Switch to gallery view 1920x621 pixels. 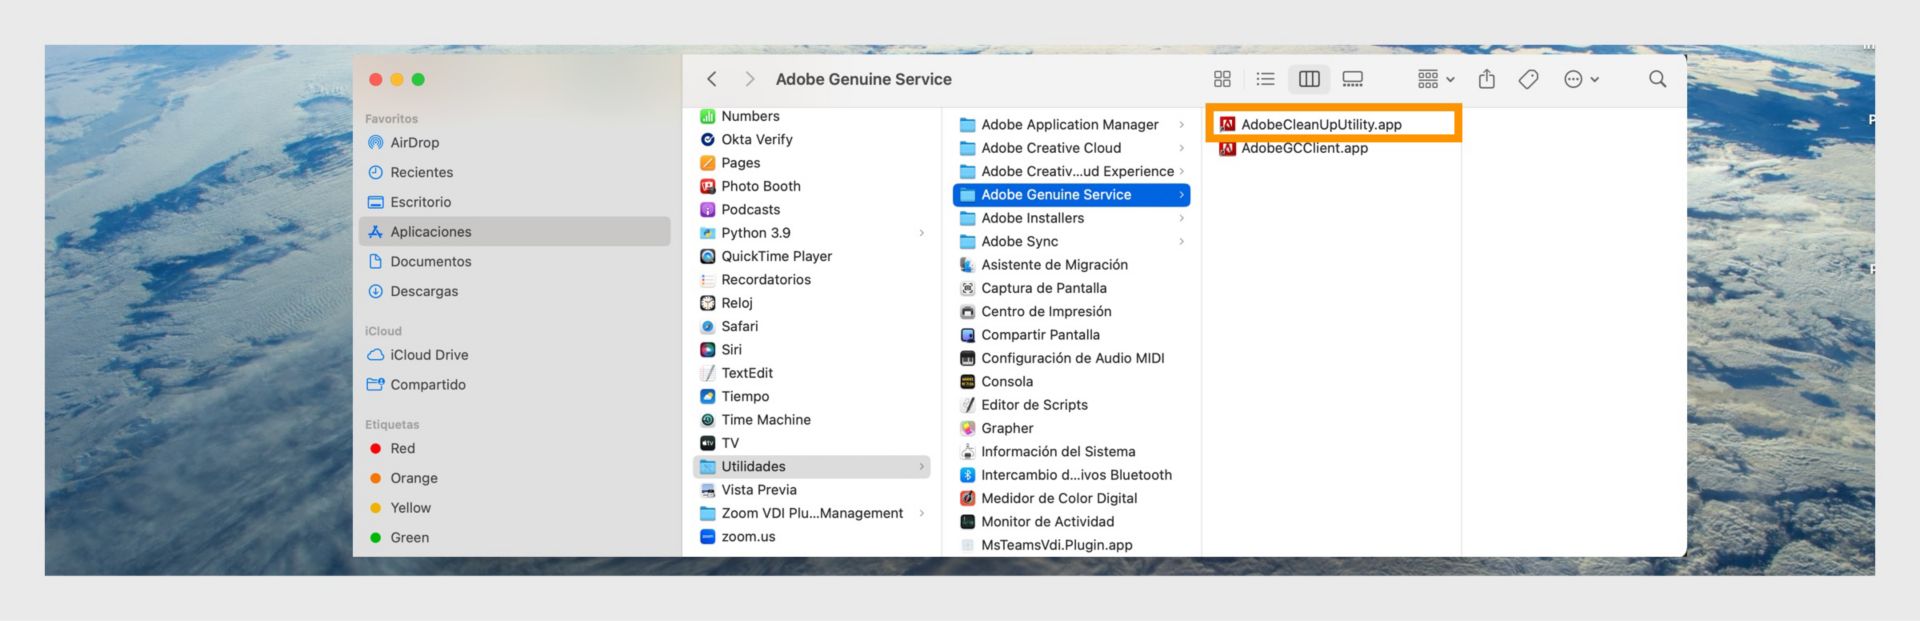click(x=1353, y=79)
